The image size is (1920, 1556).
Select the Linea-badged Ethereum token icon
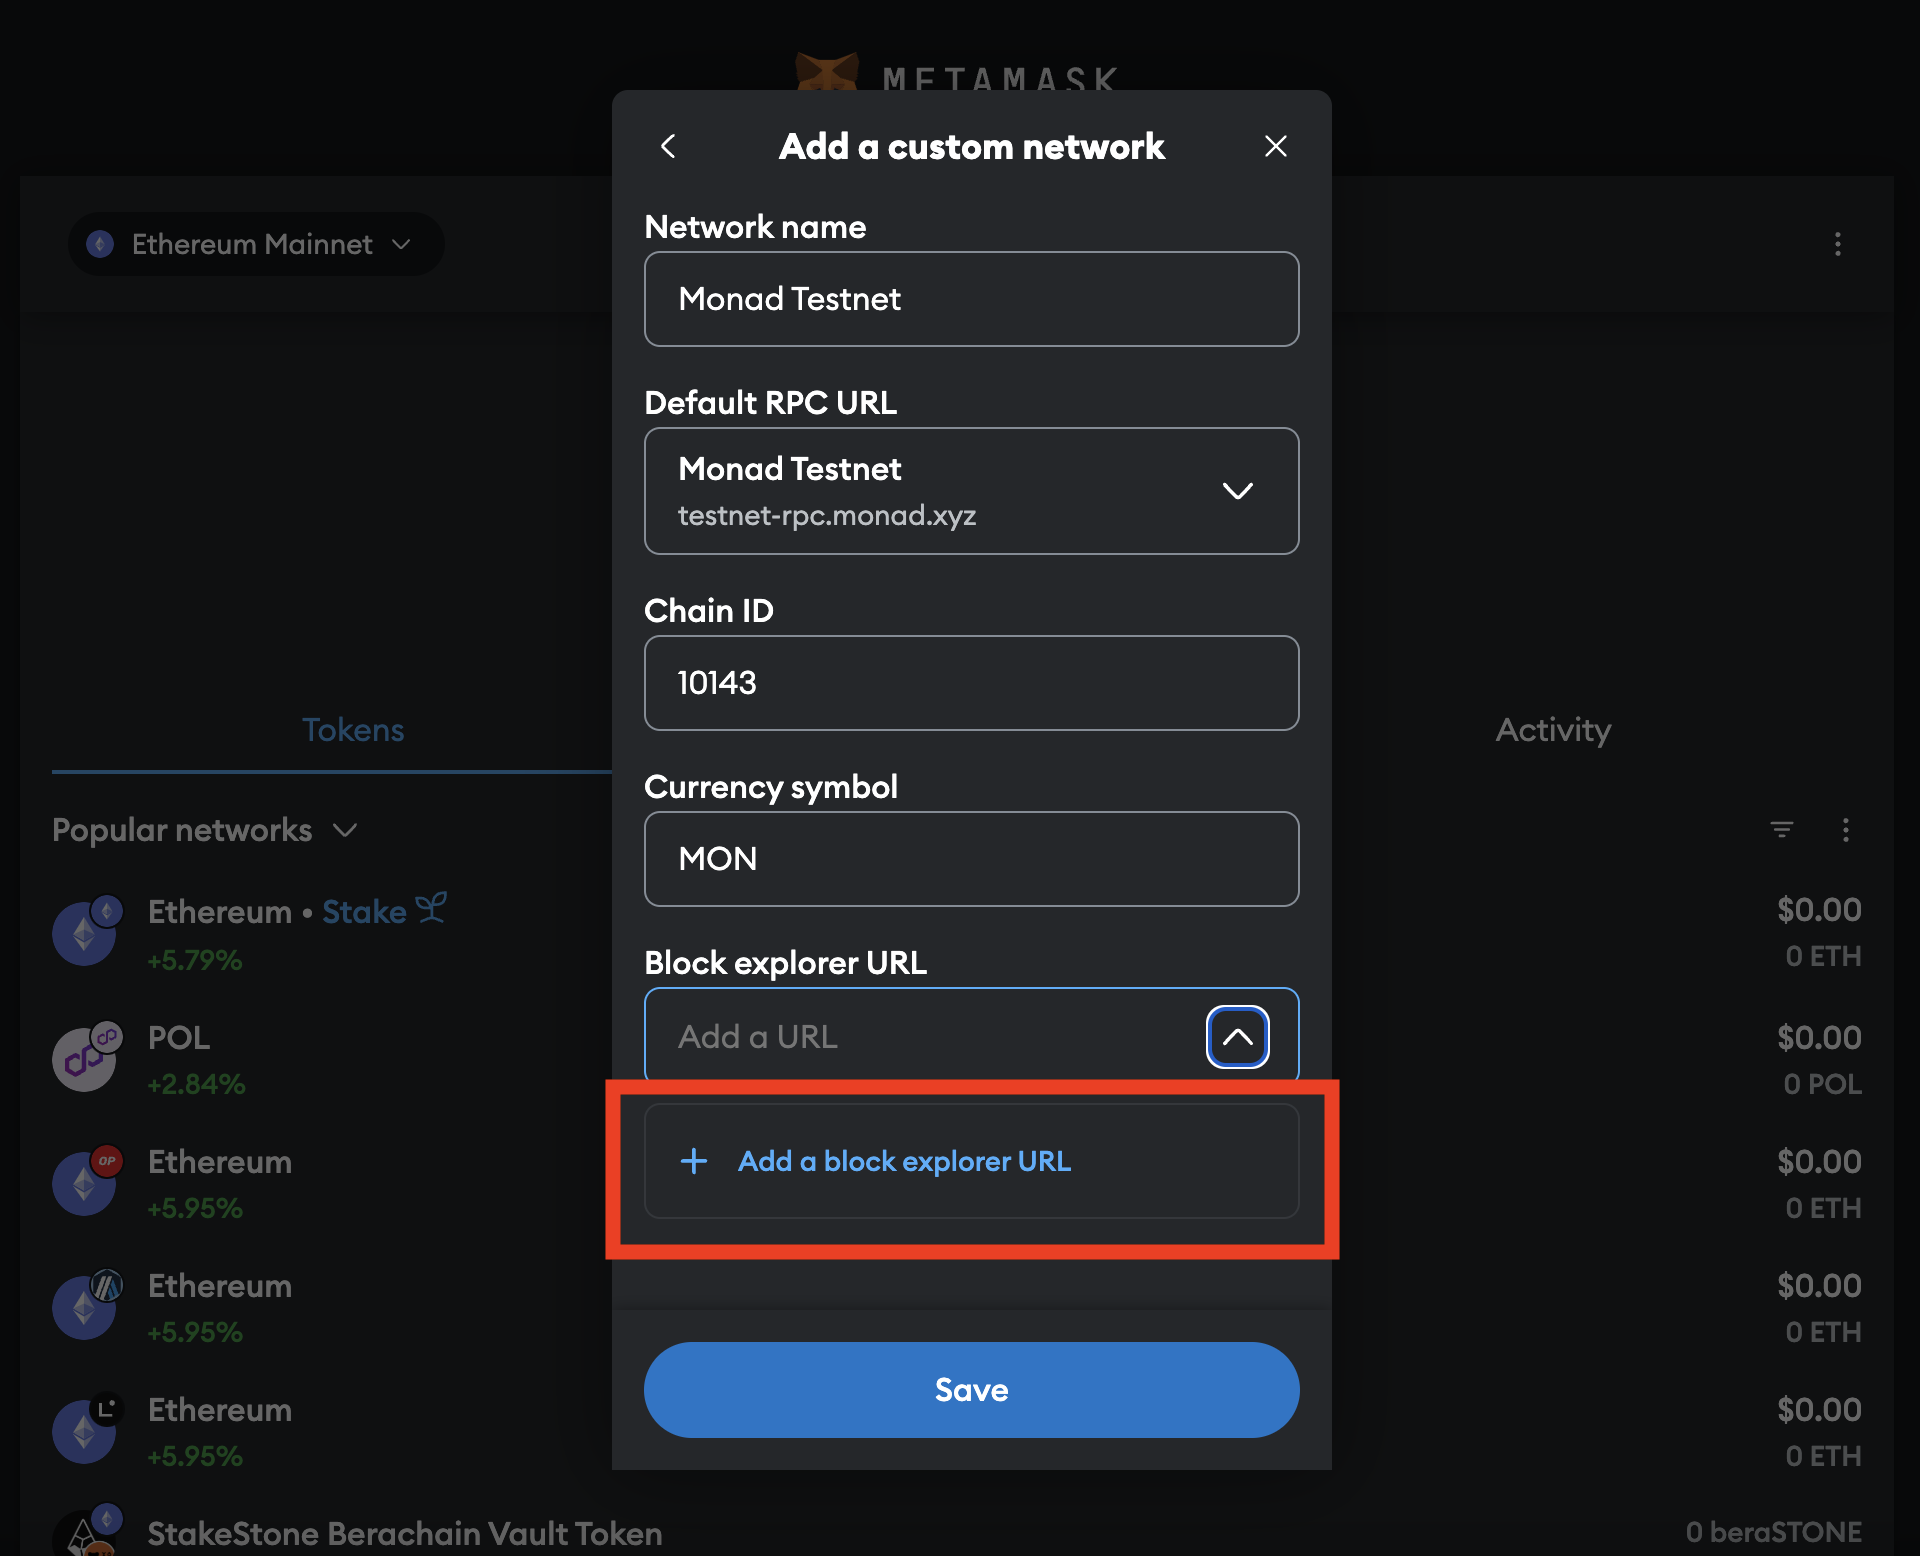(85, 1430)
